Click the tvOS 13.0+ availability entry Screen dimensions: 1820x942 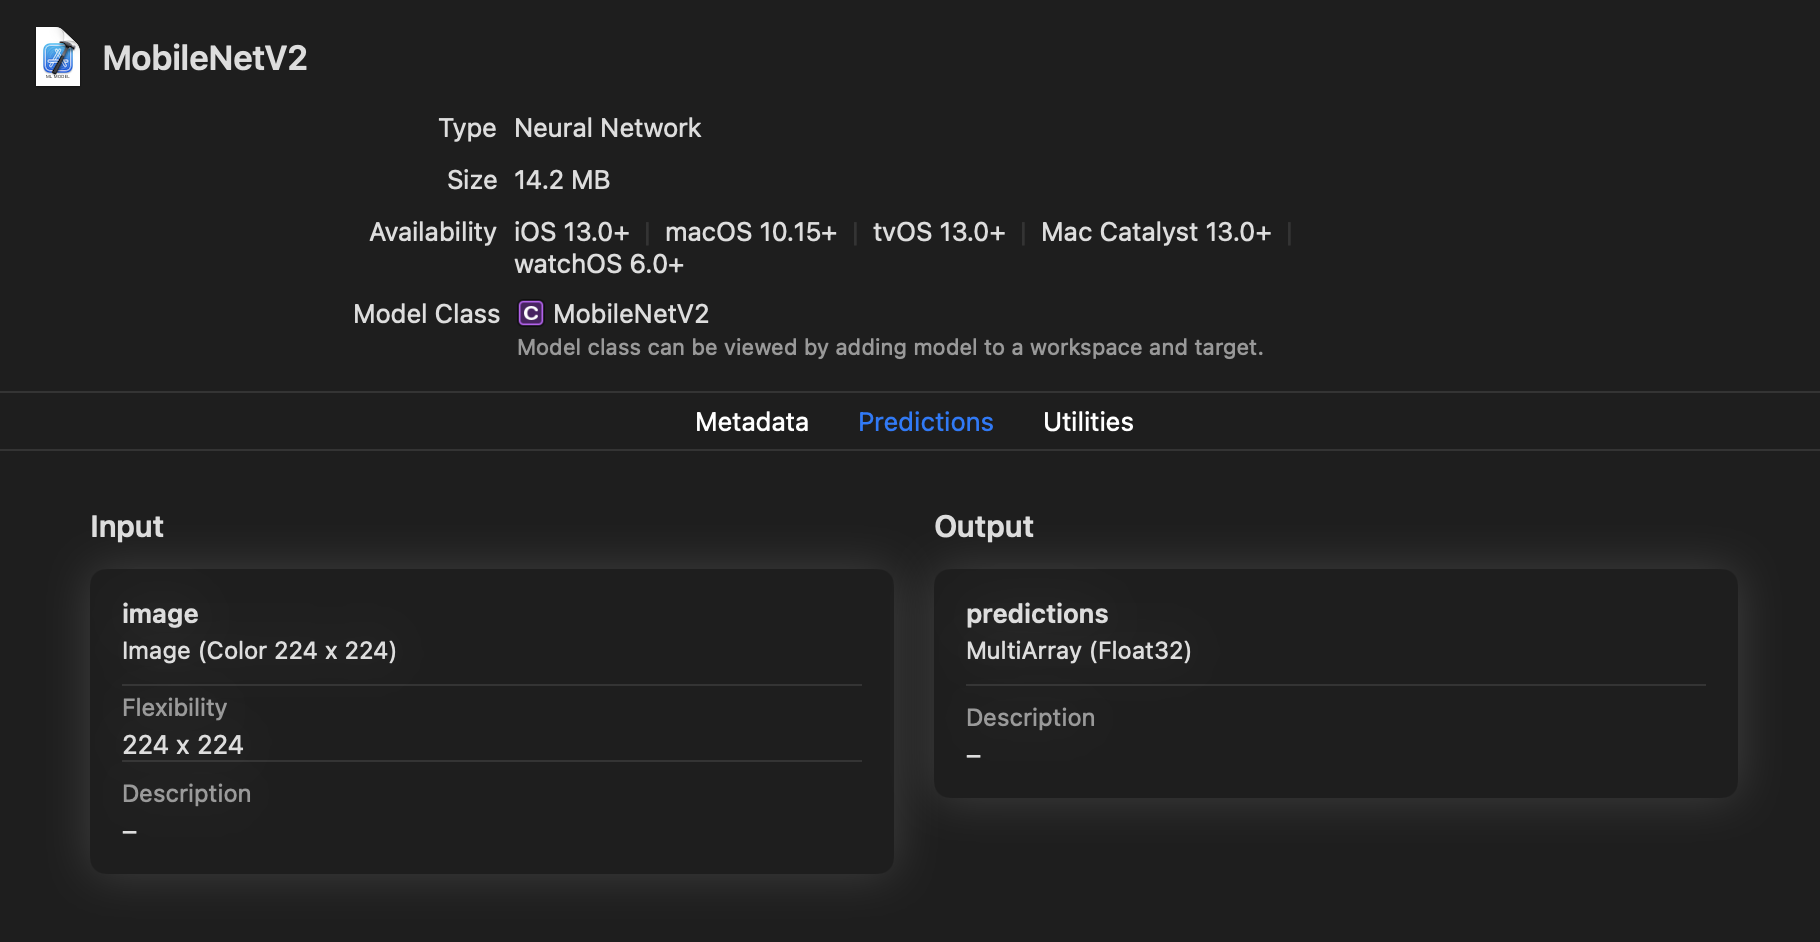click(x=939, y=232)
